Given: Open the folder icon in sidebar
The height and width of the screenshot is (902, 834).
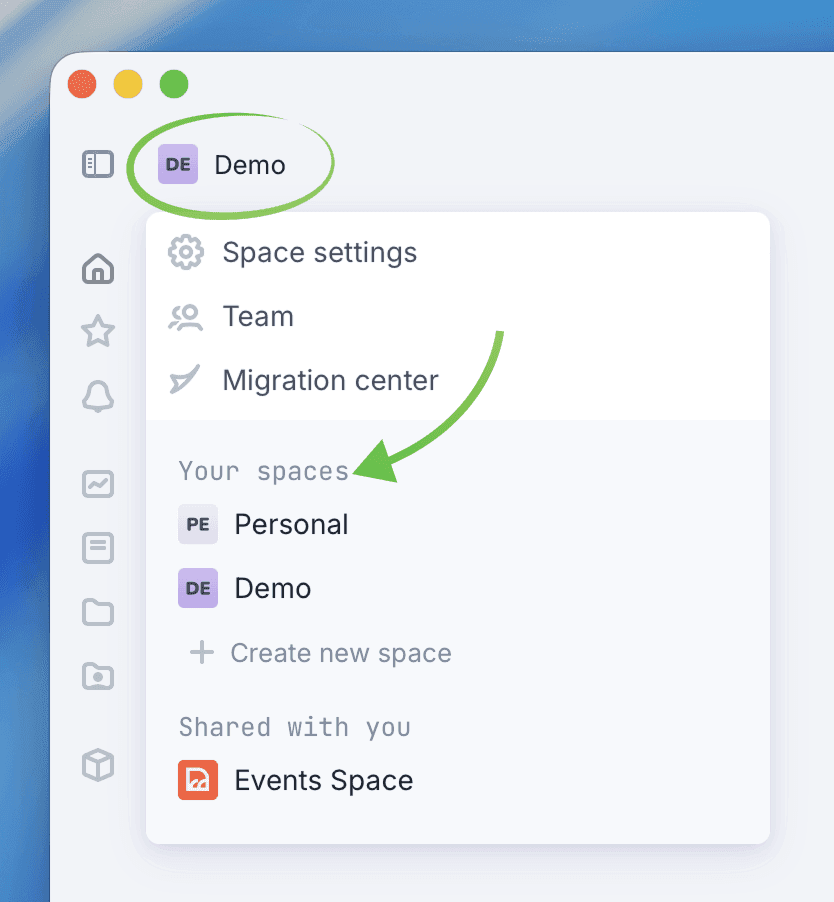Looking at the screenshot, I should click(98, 612).
